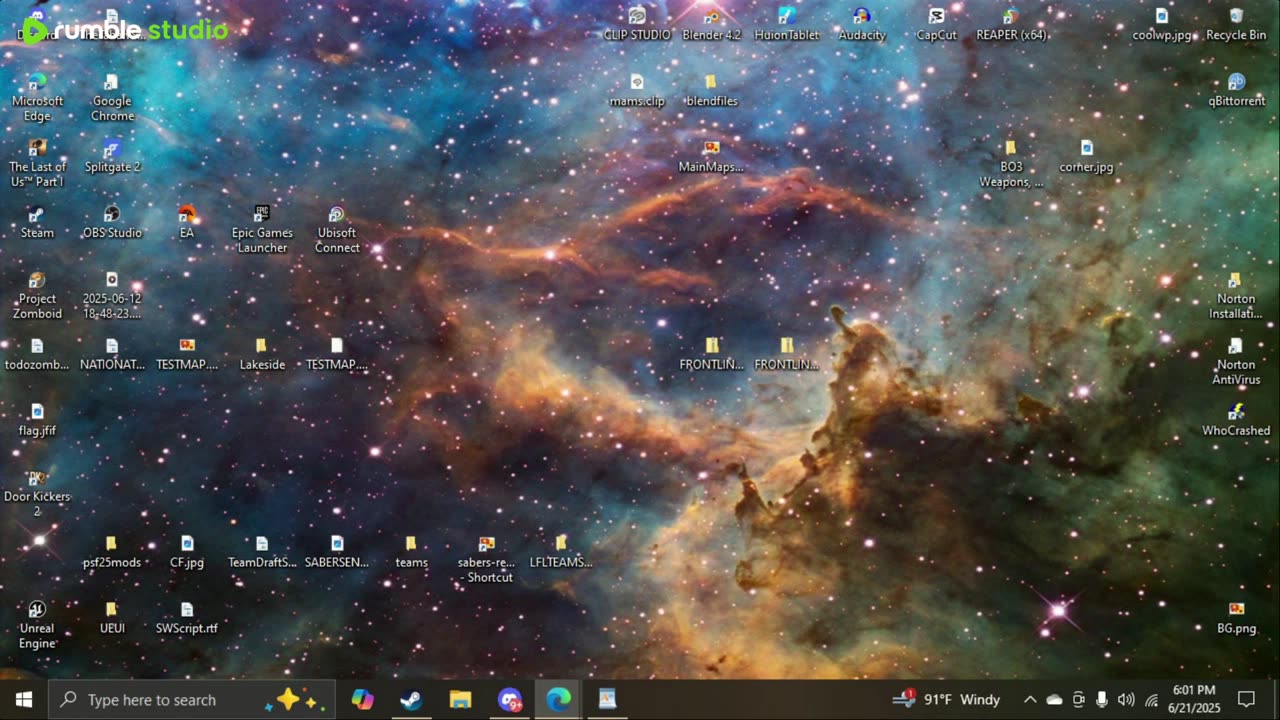This screenshot has height=720, width=1280.
Task: Click the OneDrive cloud tray icon
Action: [x=1054, y=699]
